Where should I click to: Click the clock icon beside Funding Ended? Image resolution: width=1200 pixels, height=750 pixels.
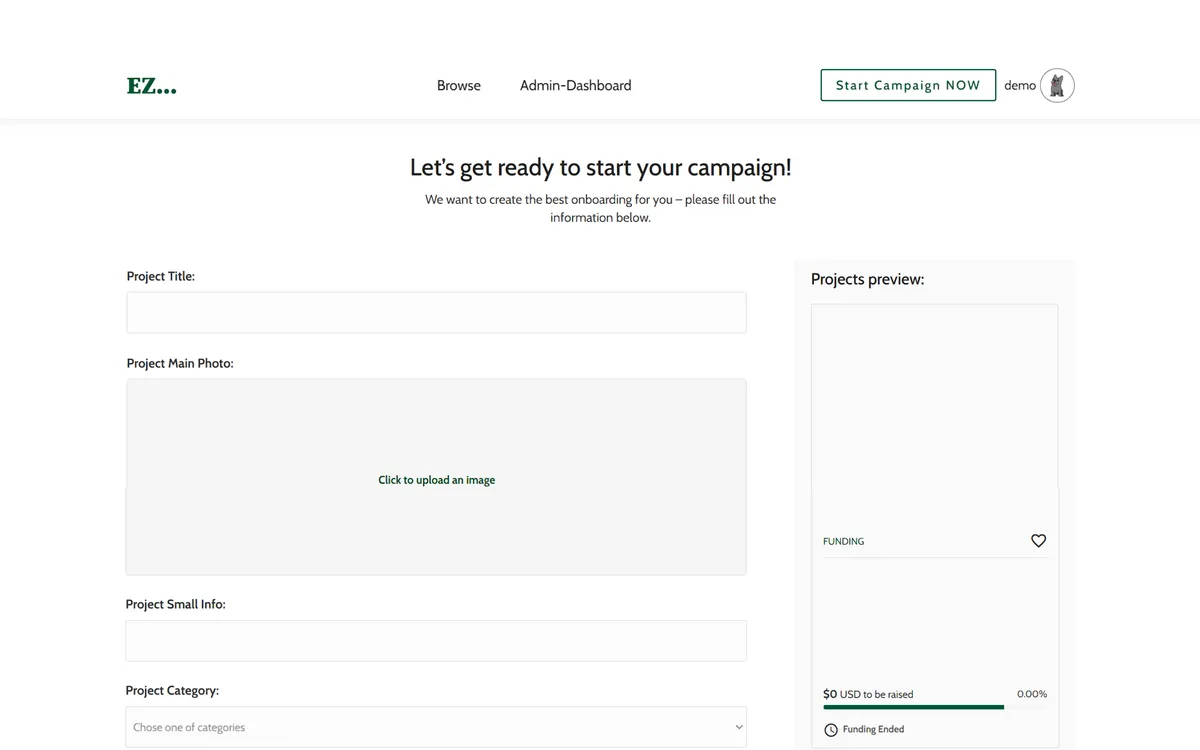click(831, 730)
